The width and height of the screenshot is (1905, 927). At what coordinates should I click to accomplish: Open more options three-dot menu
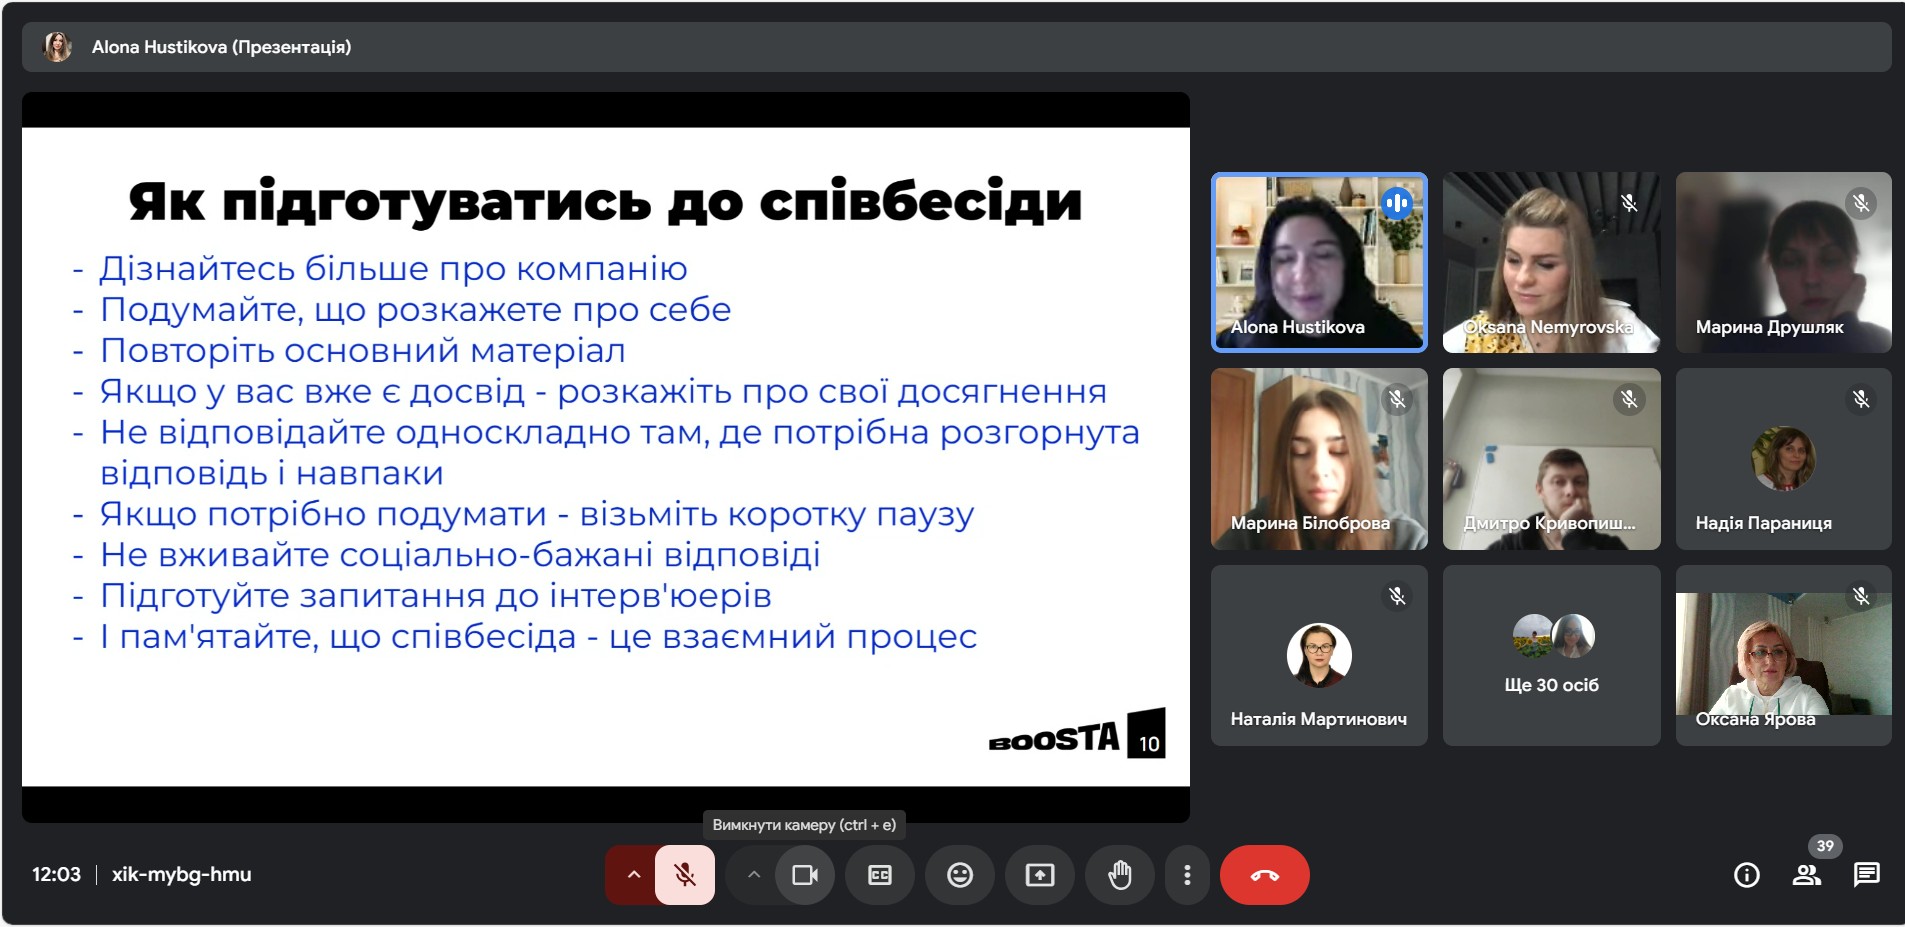tap(1187, 875)
